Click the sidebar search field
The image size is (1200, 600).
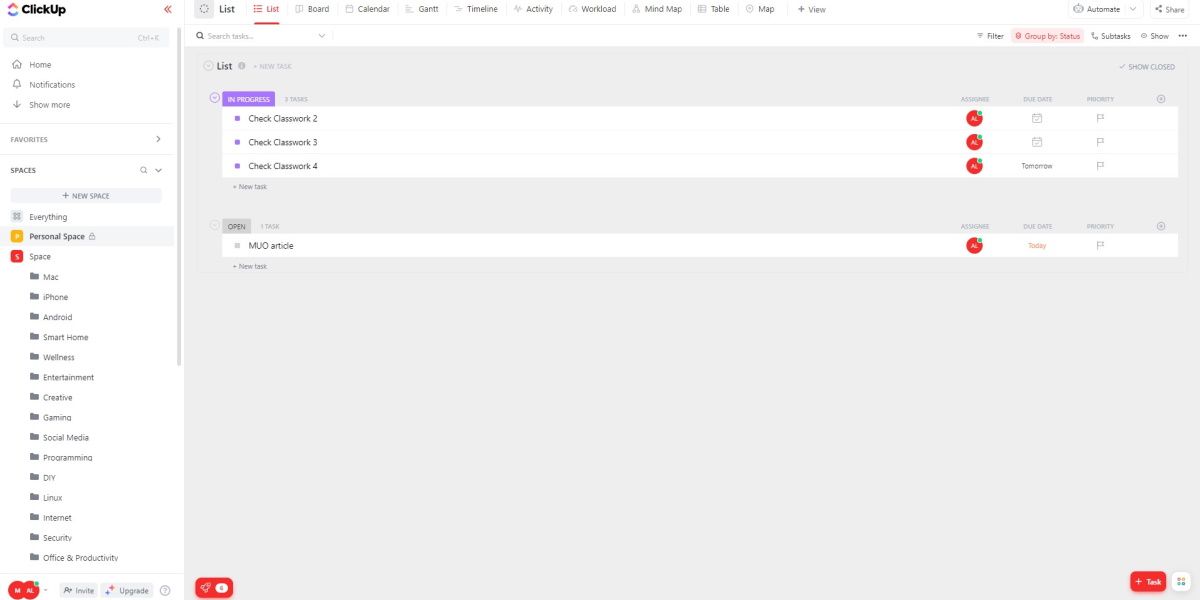pyautogui.click(x=85, y=38)
